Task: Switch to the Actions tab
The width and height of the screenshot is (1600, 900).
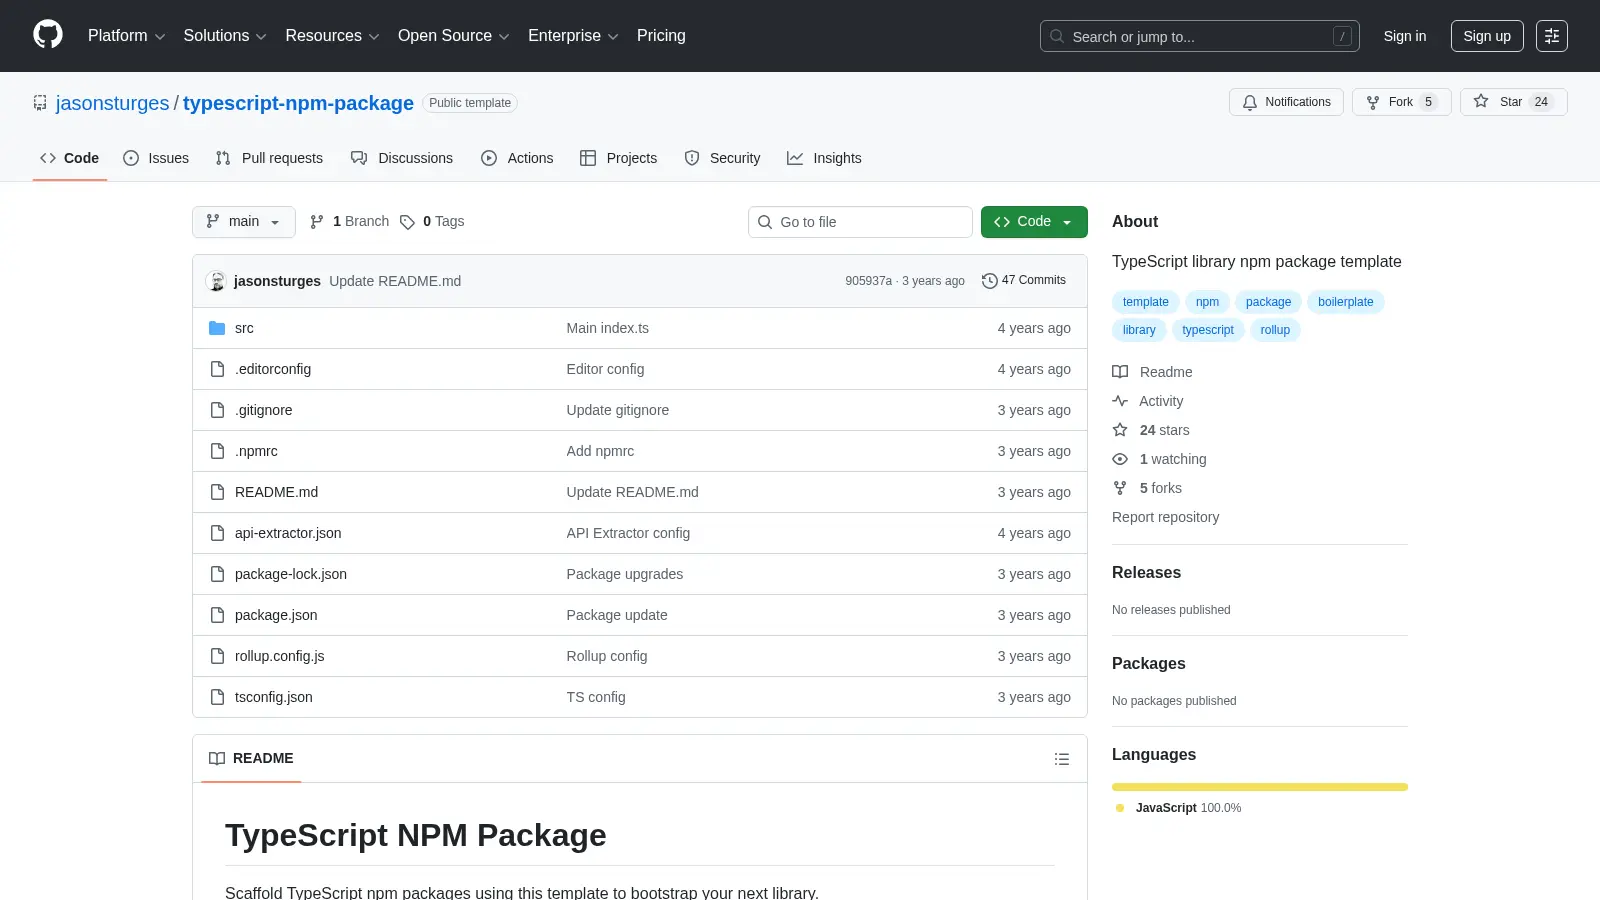Action: [x=517, y=158]
